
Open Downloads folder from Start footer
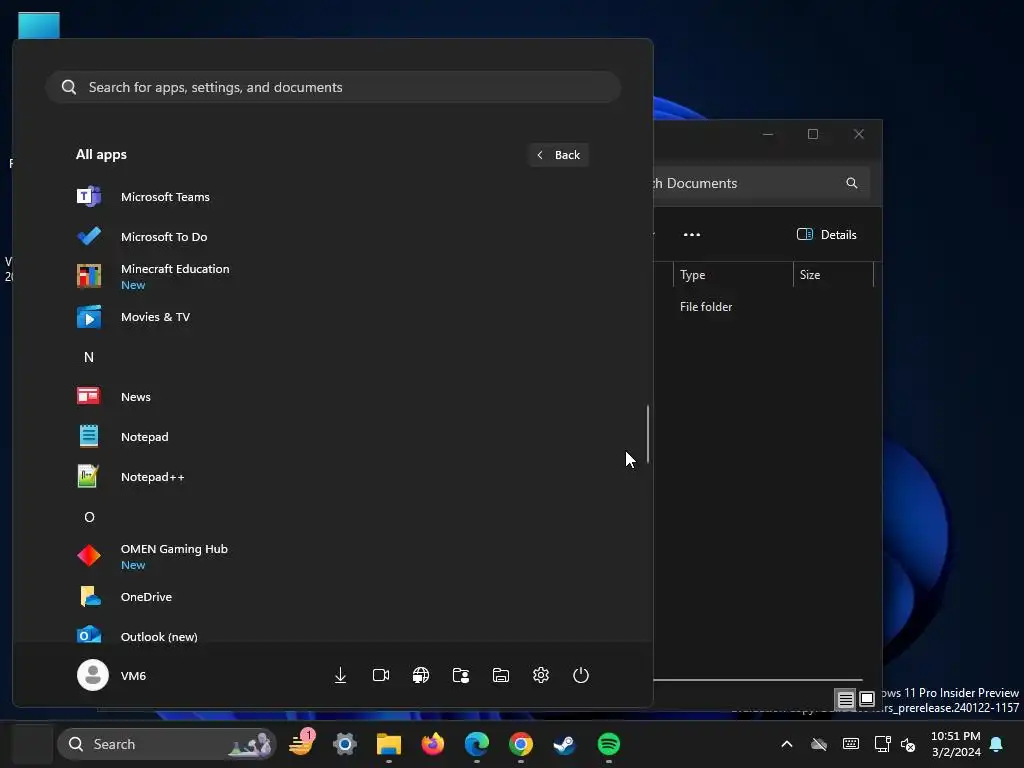coord(340,675)
